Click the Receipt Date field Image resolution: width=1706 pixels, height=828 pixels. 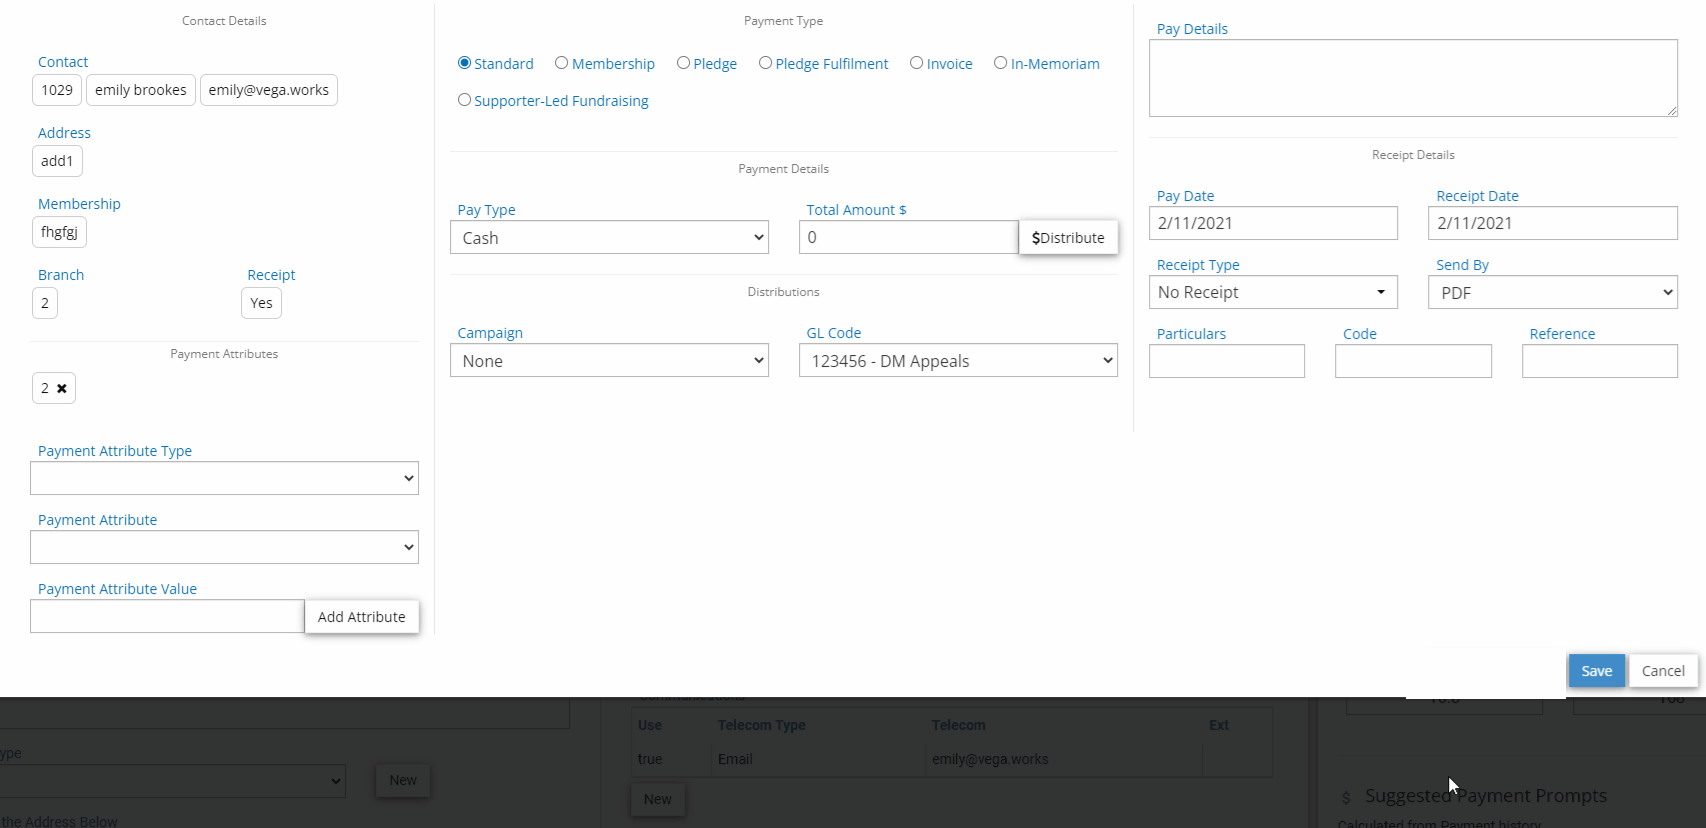coord(1552,223)
